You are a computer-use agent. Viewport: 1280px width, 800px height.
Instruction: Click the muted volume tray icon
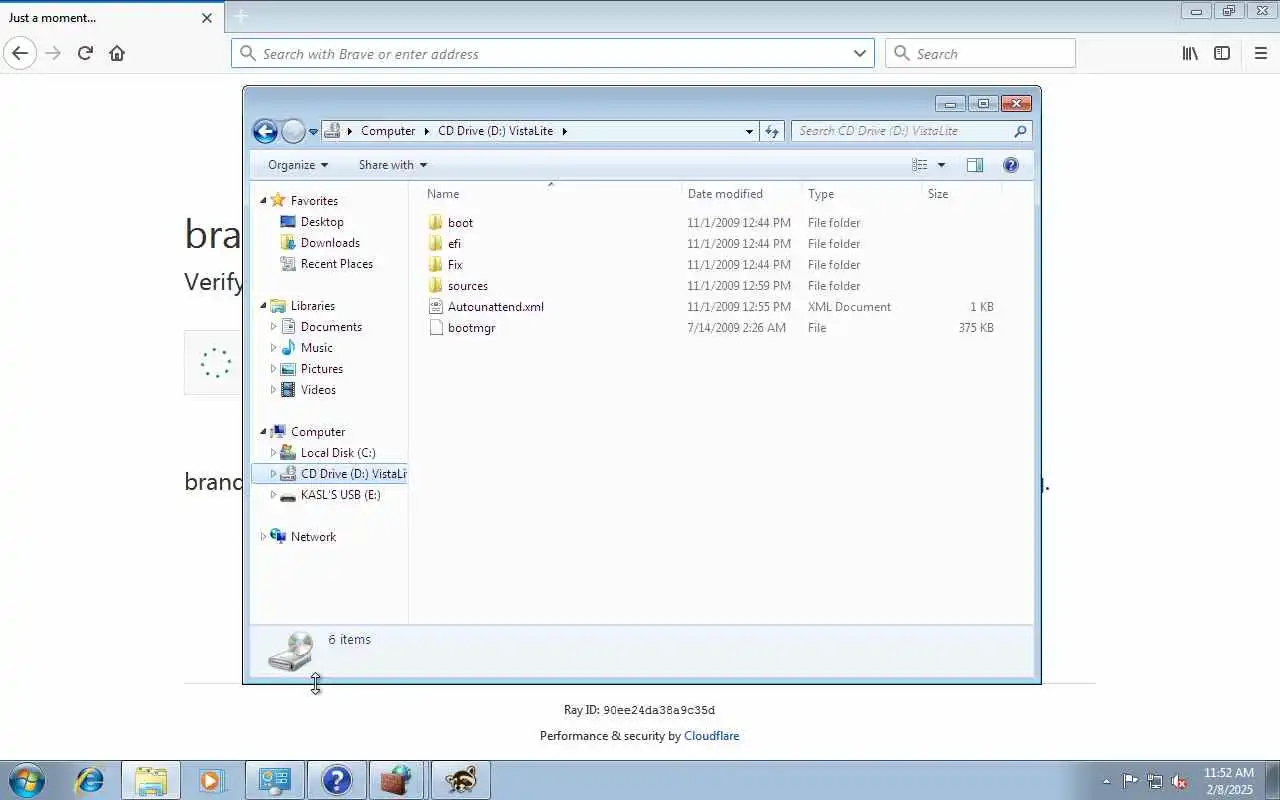tap(1179, 781)
